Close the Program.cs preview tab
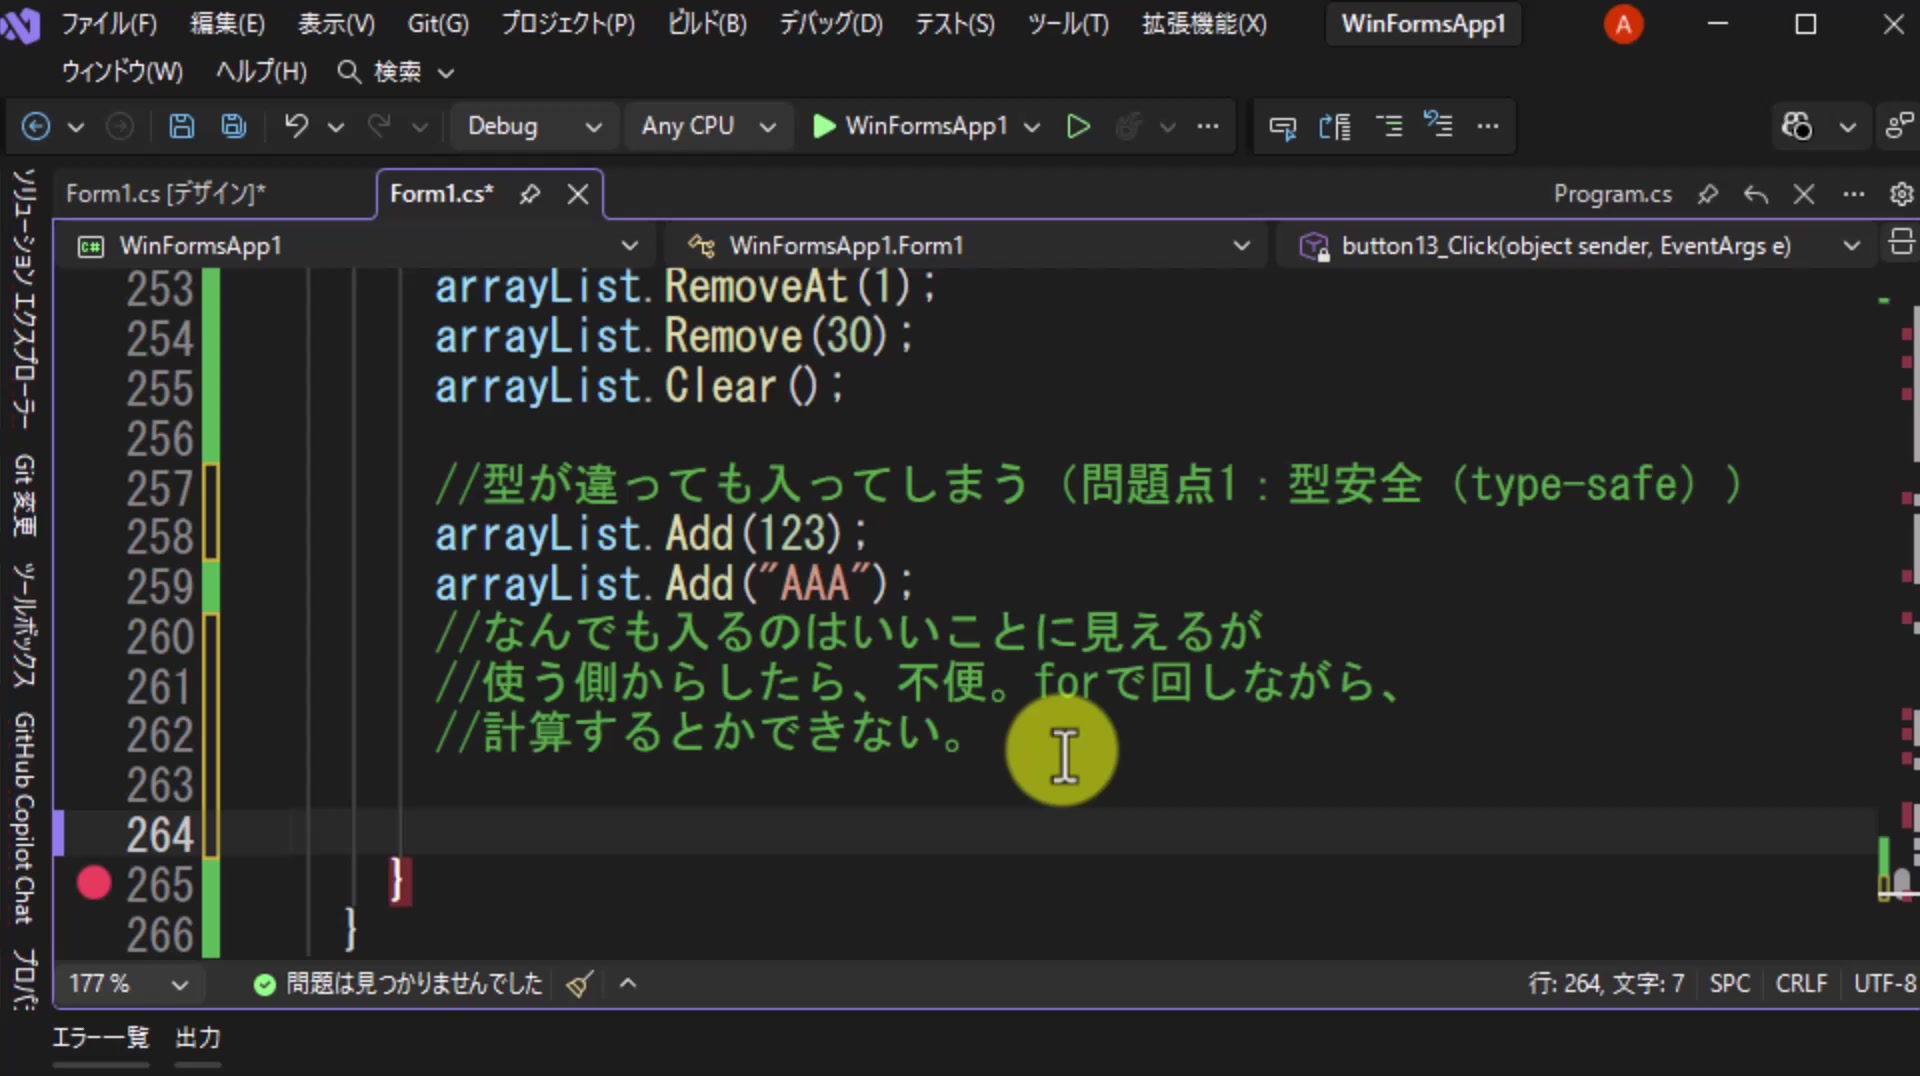Viewport: 1920px width, 1076px height. coord(1804,194)
